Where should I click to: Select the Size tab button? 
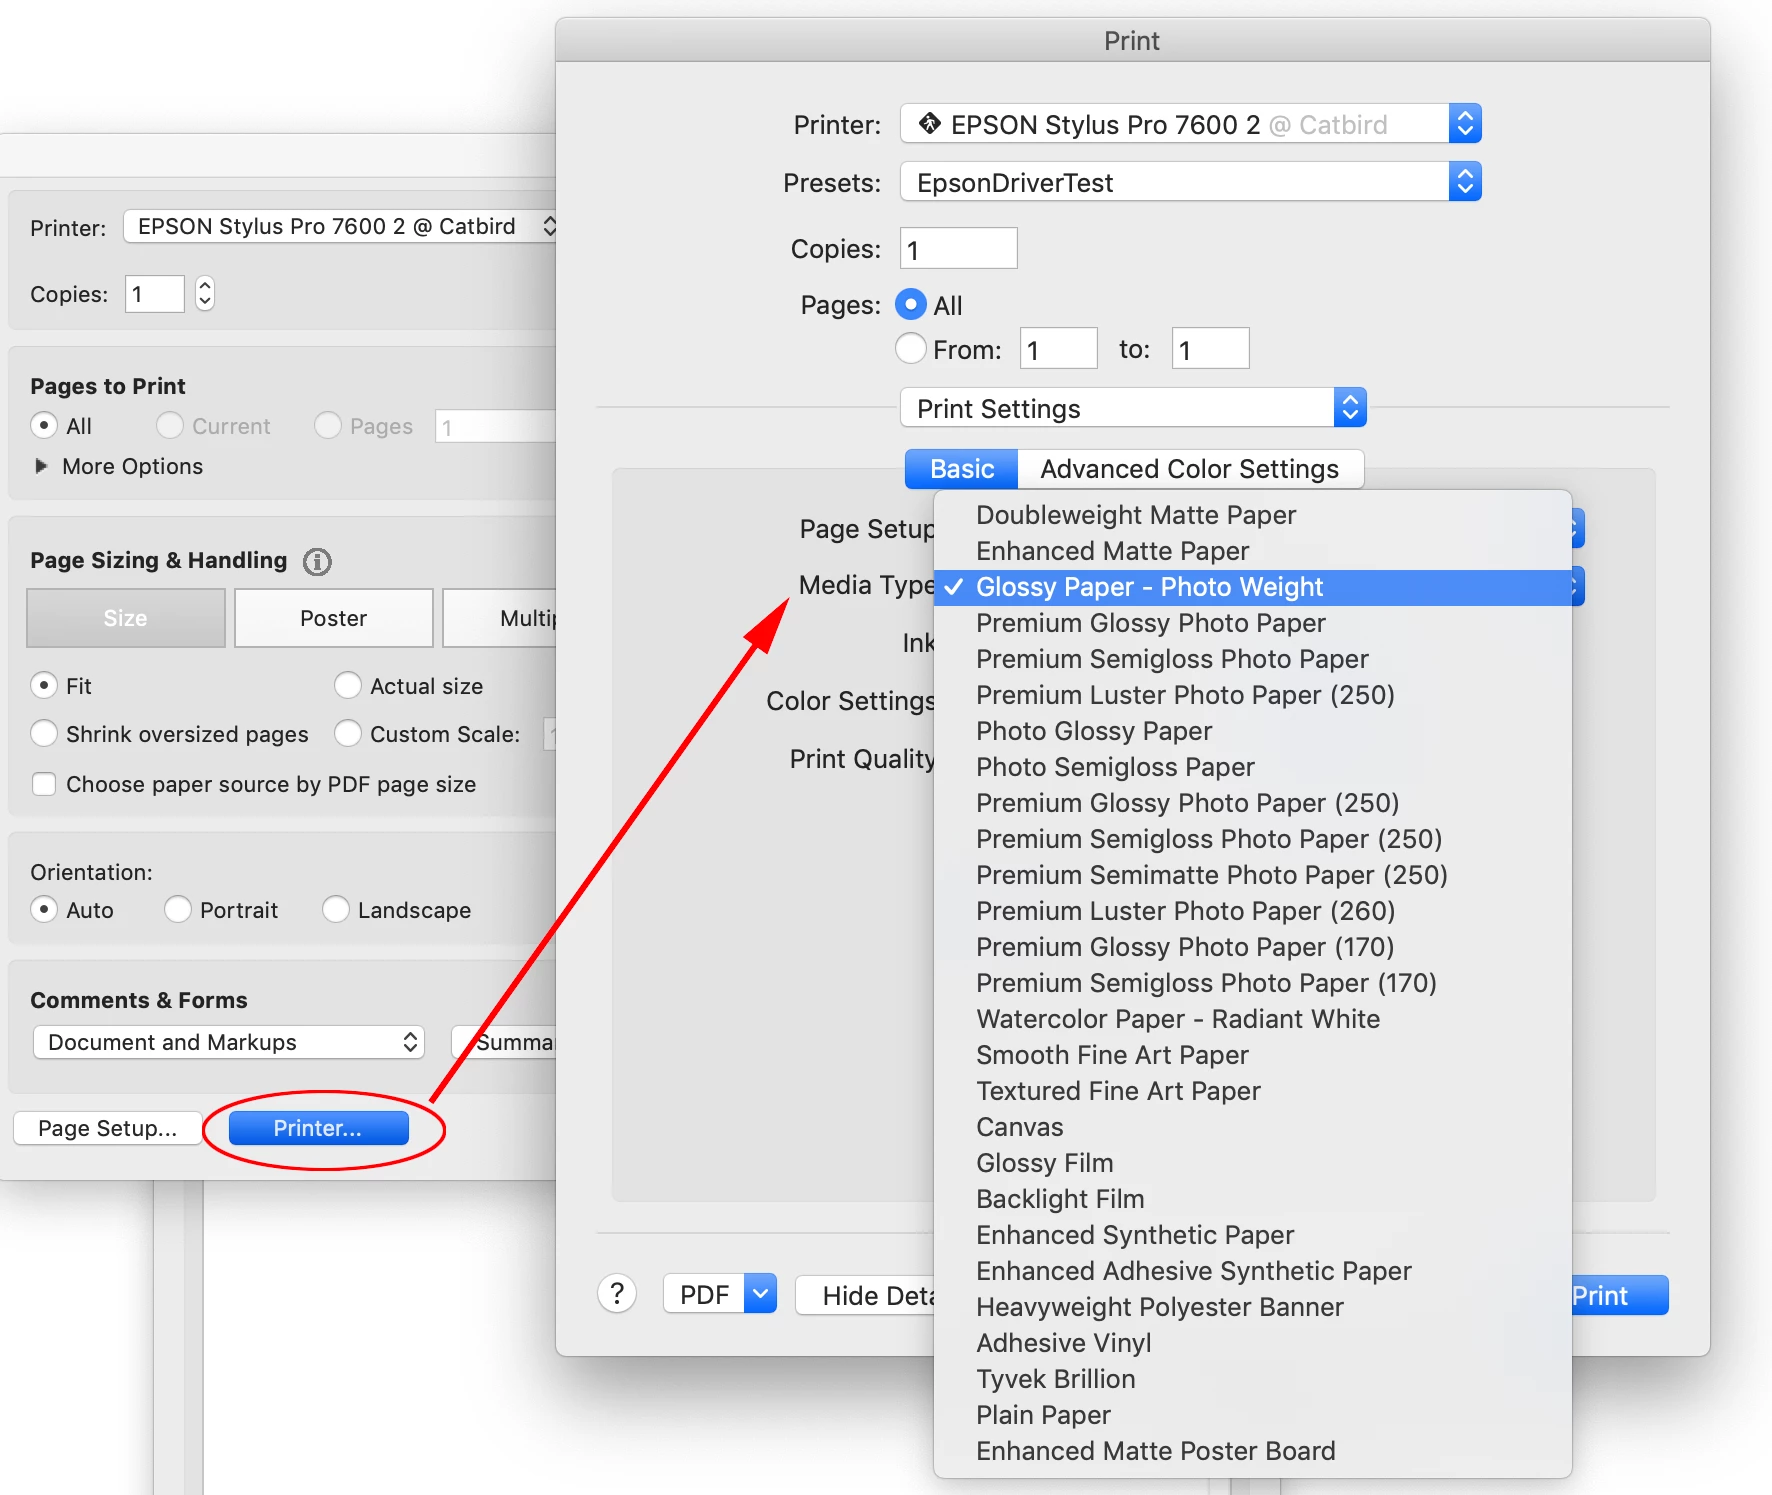coord(126,618)
